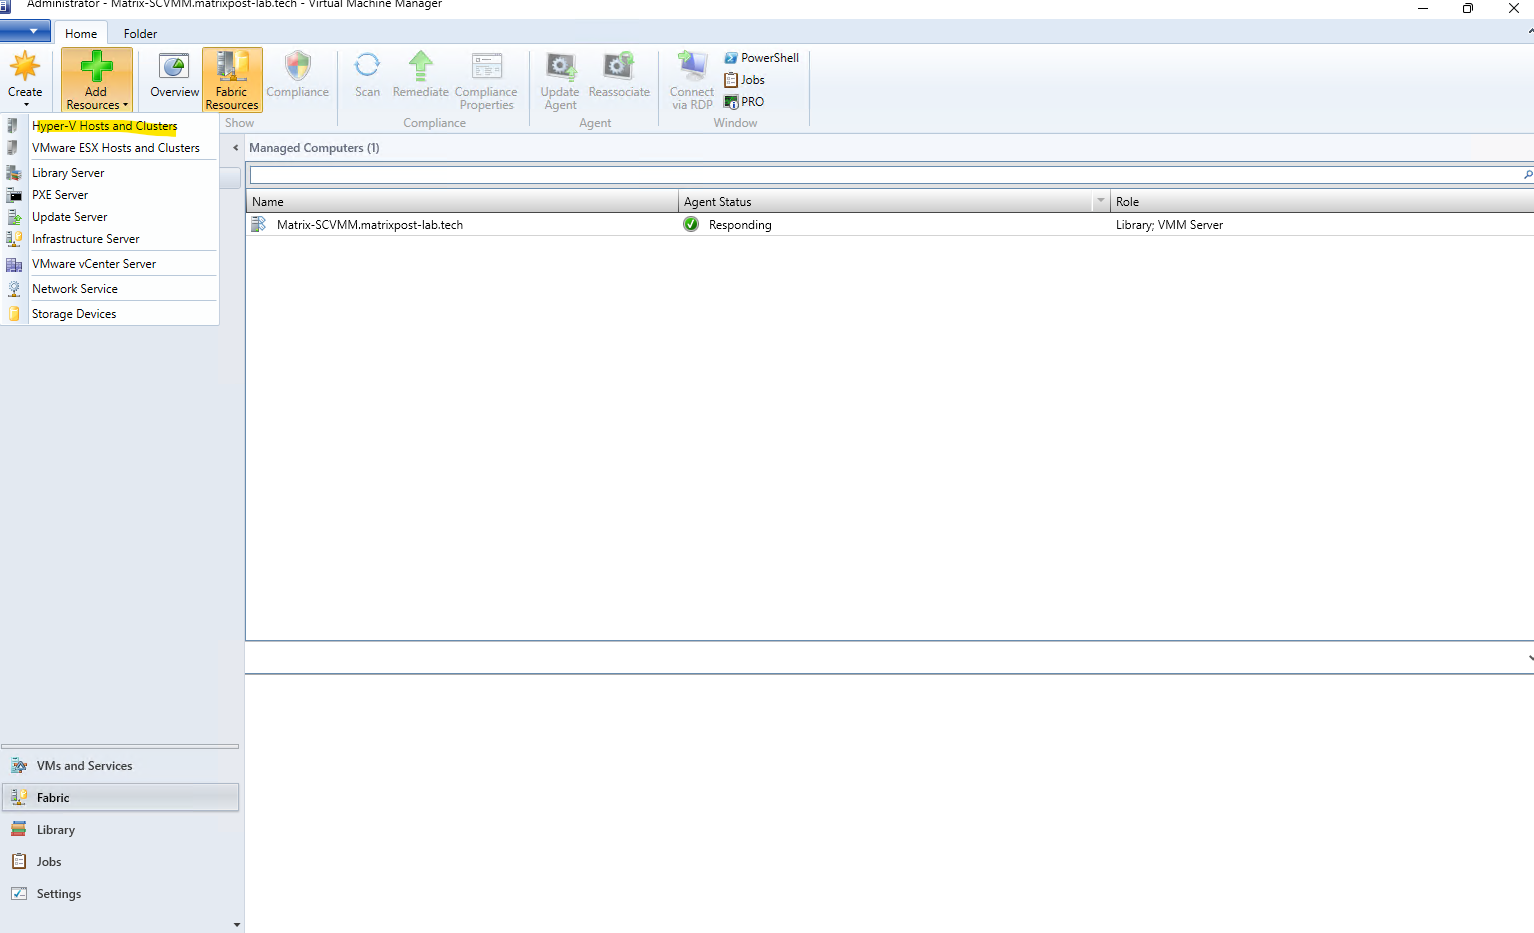Select Network Service menu entry
Image resolution: width=1534 pixels, height=933 pixels.
pos(75,289)
